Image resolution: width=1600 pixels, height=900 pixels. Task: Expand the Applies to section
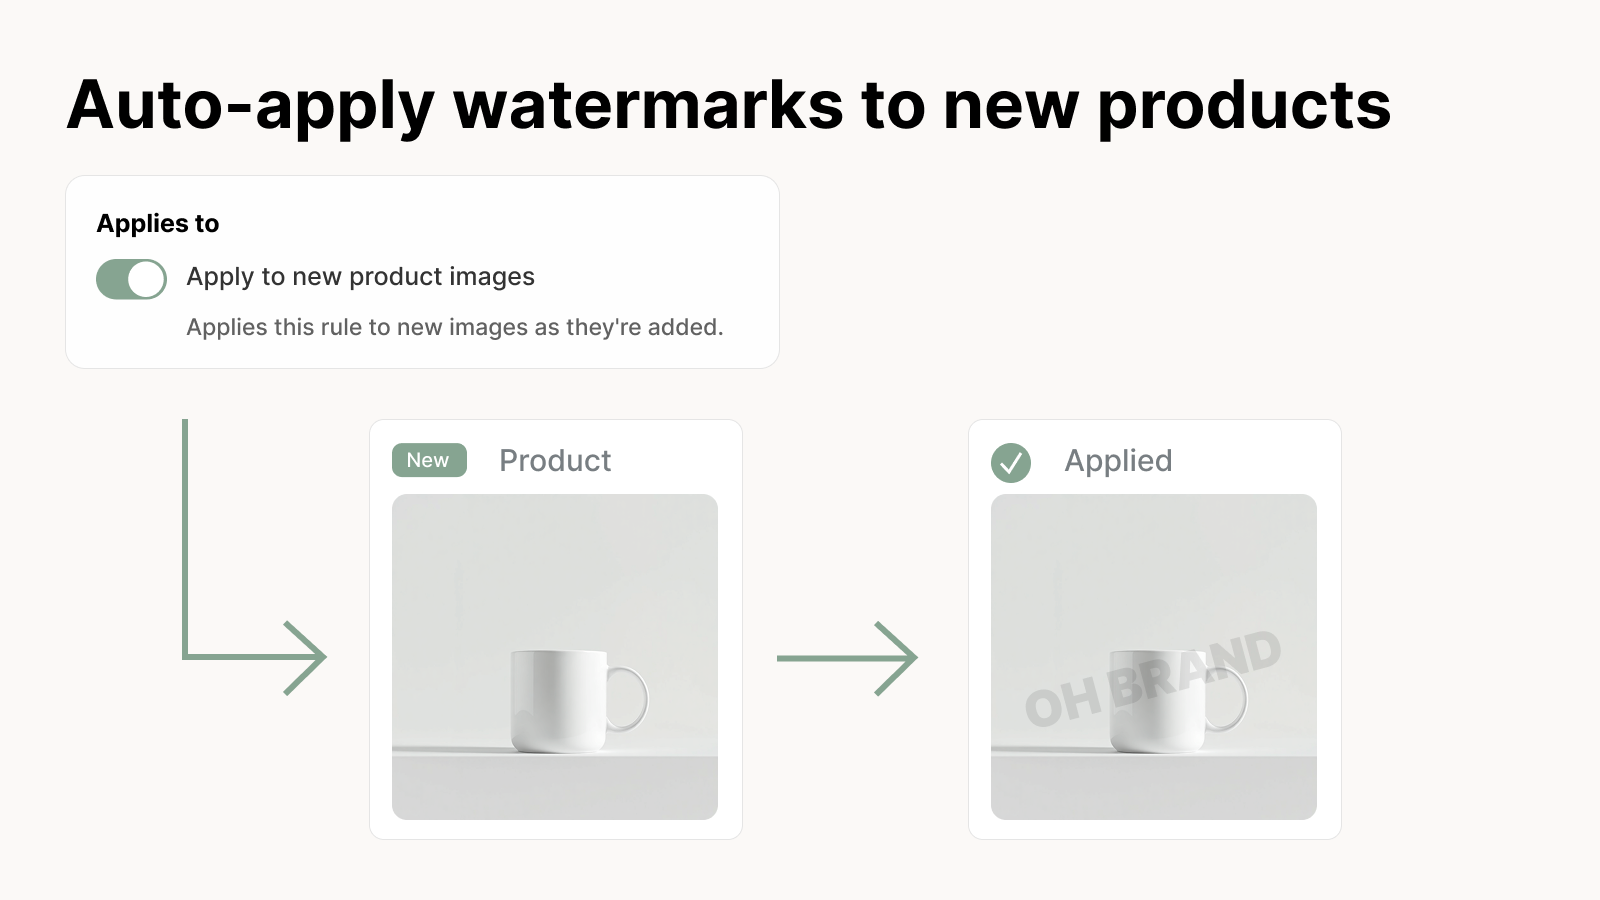click(158, 223)
